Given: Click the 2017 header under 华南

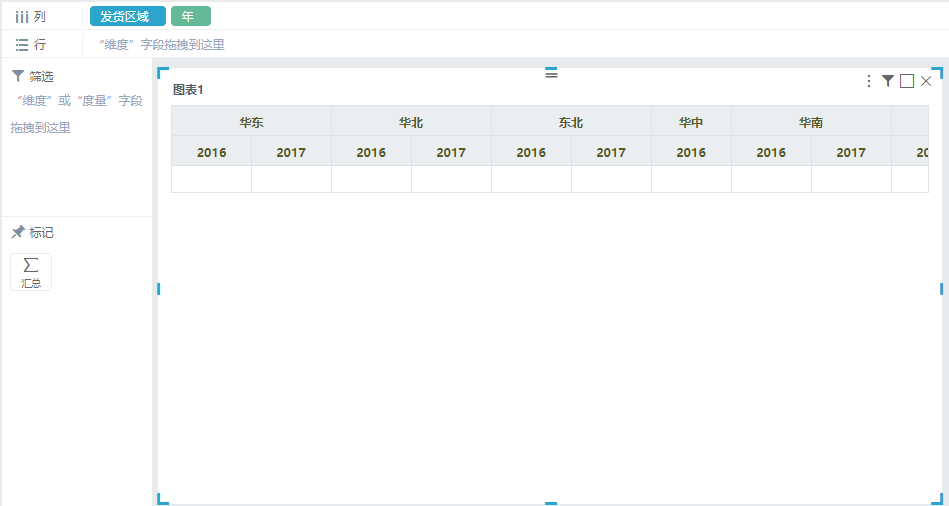Looking at the screenshot, I should pos(851,153).
